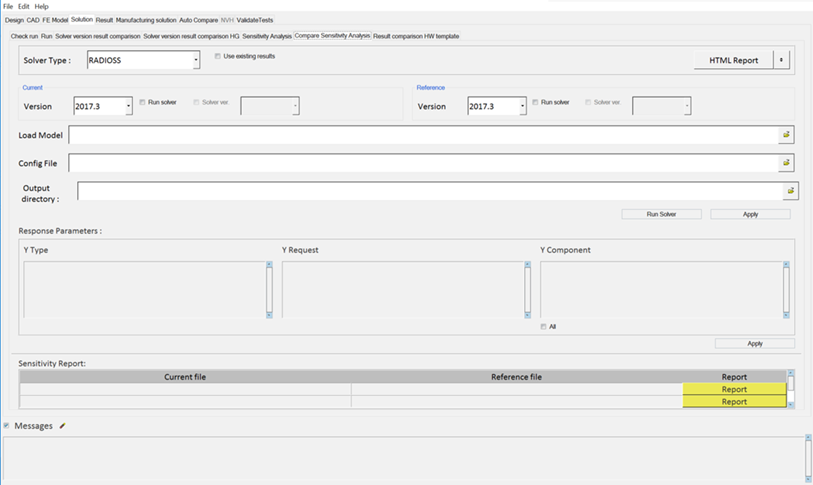Click the arrow button beside HTML Report
The width and height of the screenshot is (813, 485).
point(782,60)
